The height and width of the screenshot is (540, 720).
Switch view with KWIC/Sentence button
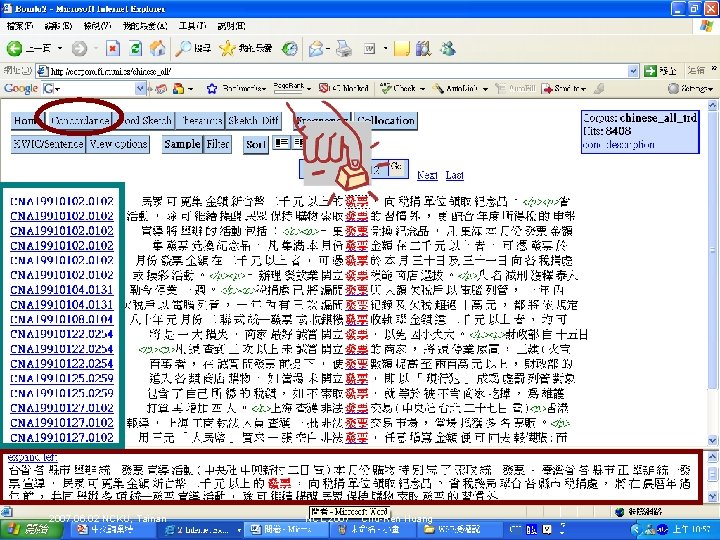48,144
